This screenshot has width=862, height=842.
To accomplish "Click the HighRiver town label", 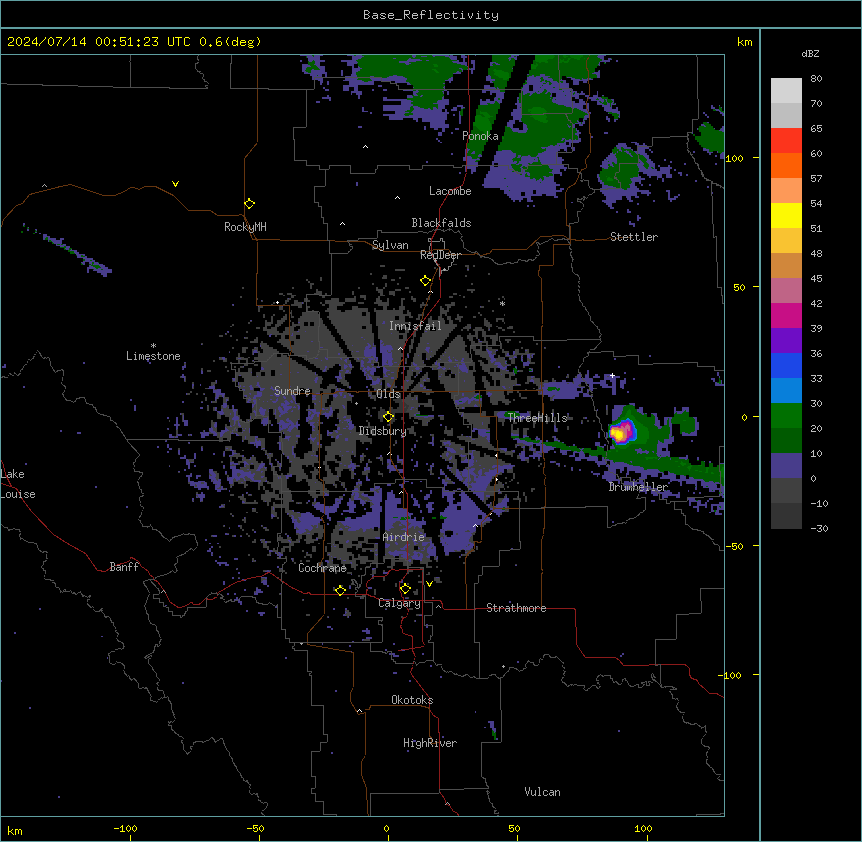I will (430, 743).
